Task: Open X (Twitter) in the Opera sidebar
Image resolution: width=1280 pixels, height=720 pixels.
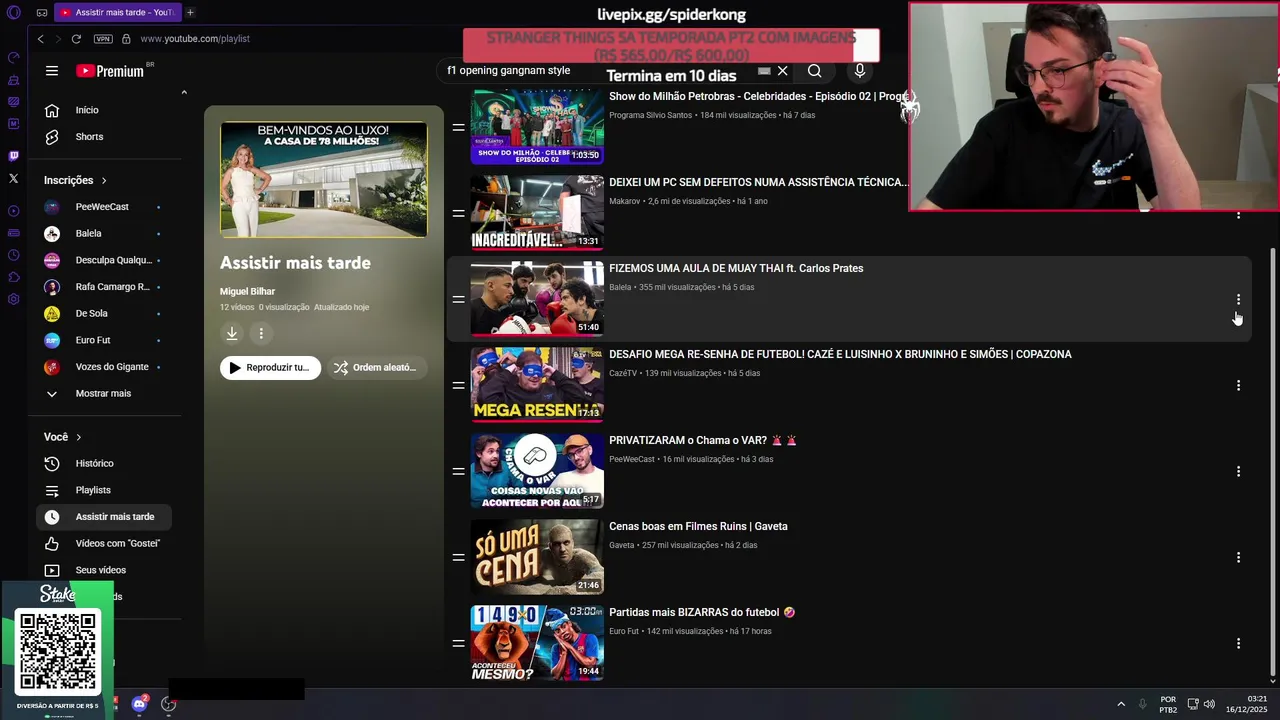Action: click(x=13, y=178)
